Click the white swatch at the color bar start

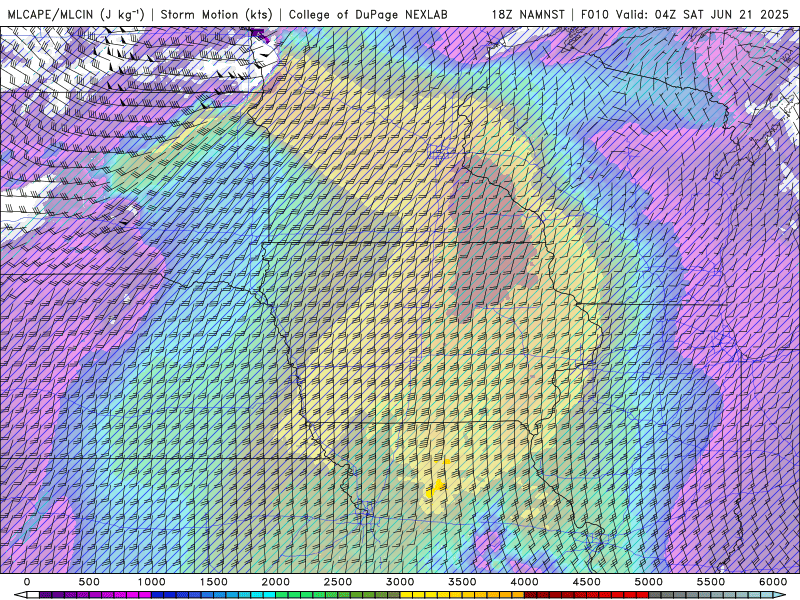(x=33, y=595)
